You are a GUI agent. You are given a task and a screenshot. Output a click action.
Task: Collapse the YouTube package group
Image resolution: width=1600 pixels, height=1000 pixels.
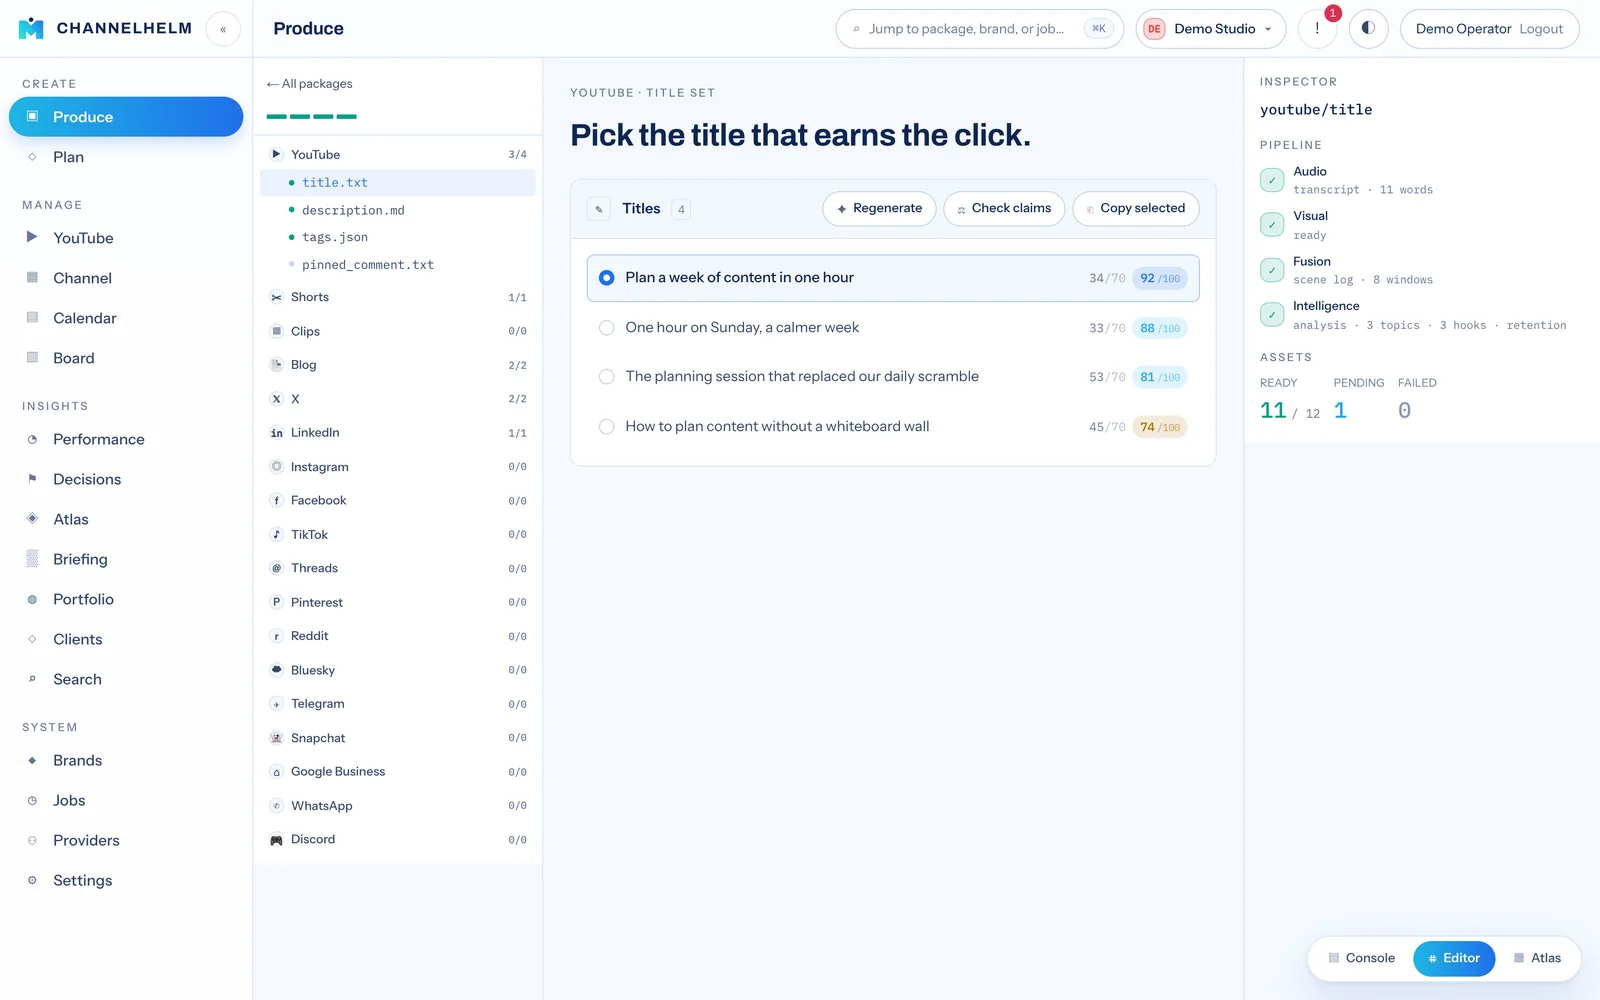398,154
